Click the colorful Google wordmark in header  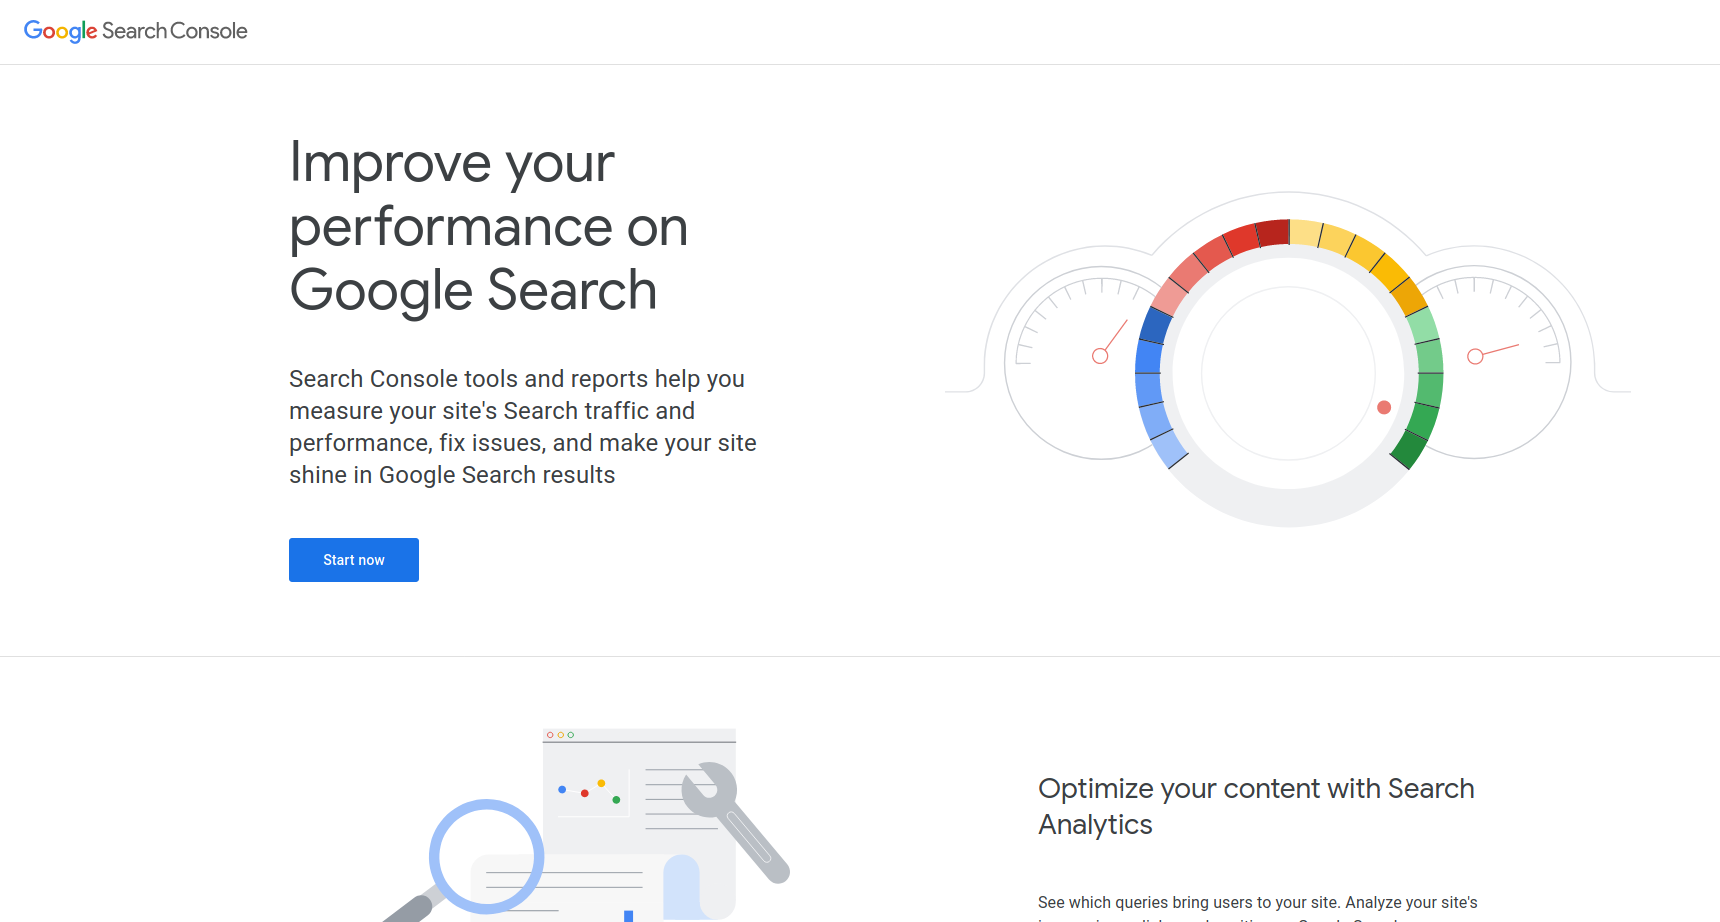point(61,31)
